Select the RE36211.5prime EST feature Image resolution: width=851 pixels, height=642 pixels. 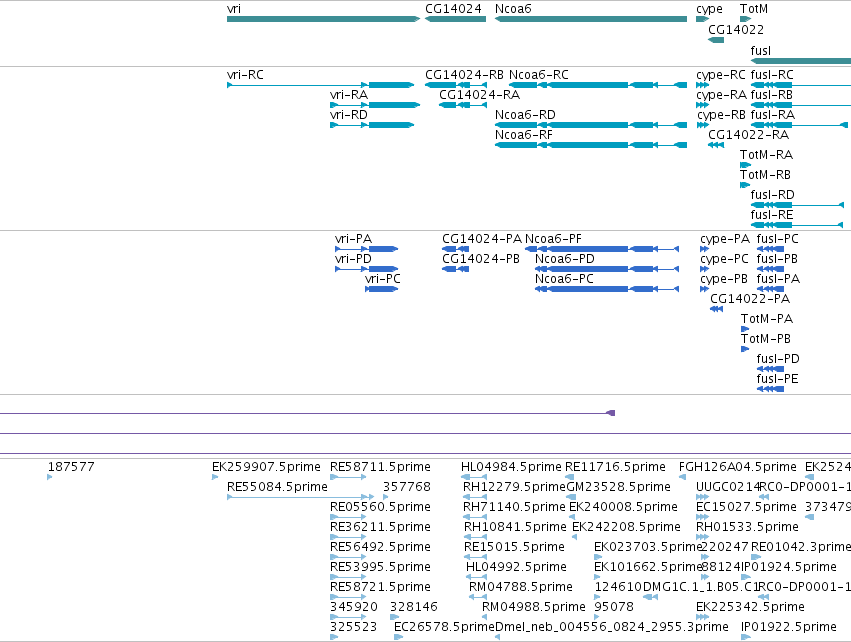point(348,537)
